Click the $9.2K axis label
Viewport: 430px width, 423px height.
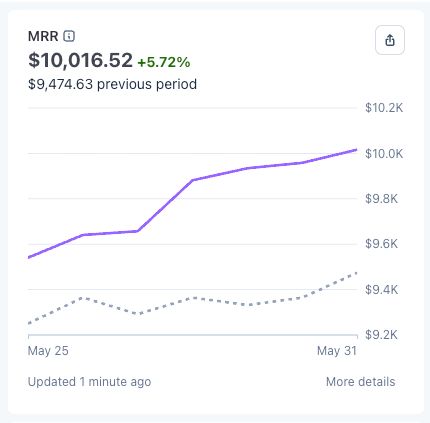click(381, 334)
